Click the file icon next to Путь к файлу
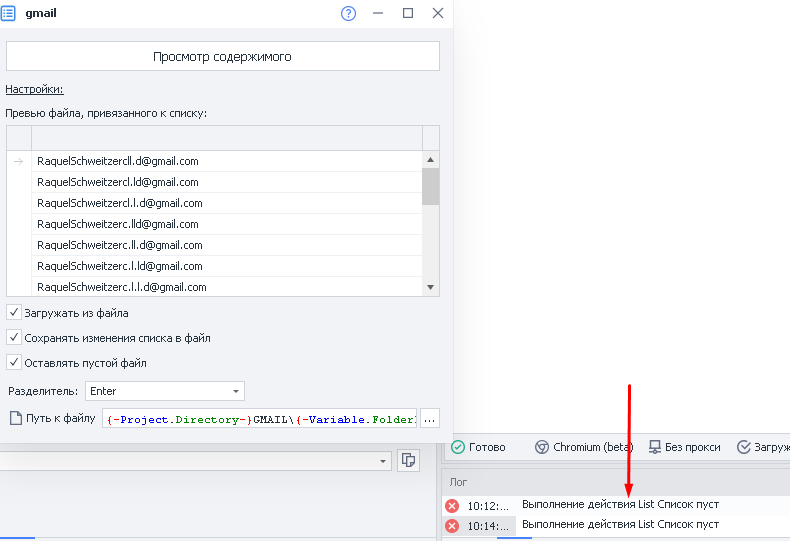This screenshot has width=790, height=541. [16, 418]
